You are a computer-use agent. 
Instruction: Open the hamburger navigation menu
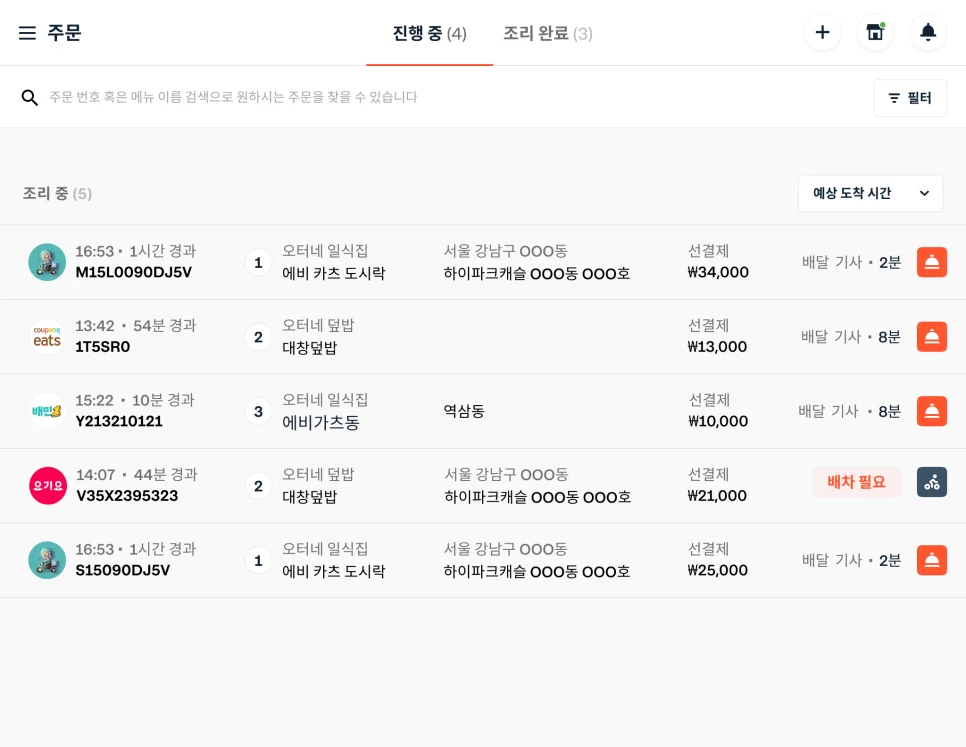click(27, 33)
